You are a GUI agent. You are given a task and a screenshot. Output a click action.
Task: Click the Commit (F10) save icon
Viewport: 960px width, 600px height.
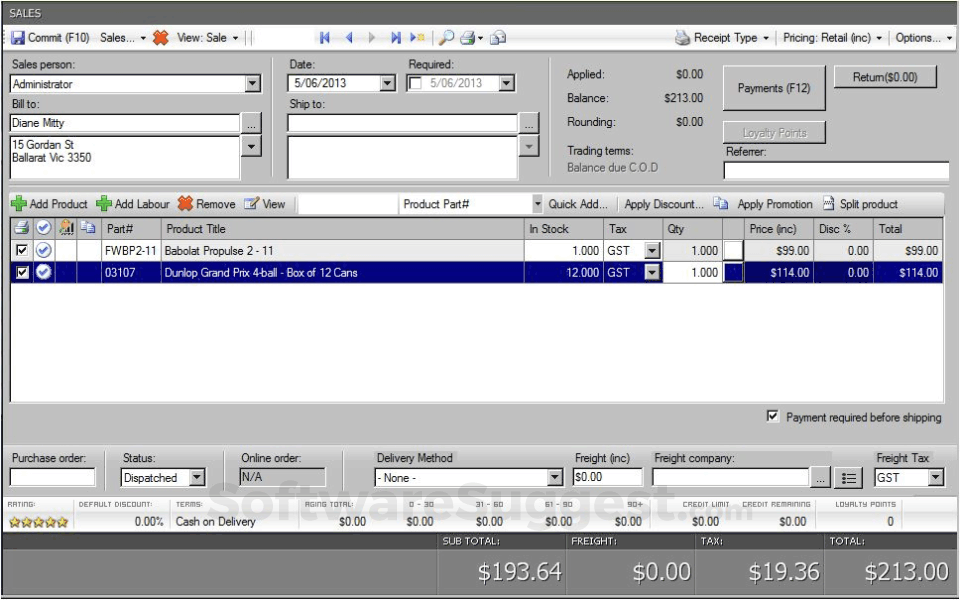18,37
